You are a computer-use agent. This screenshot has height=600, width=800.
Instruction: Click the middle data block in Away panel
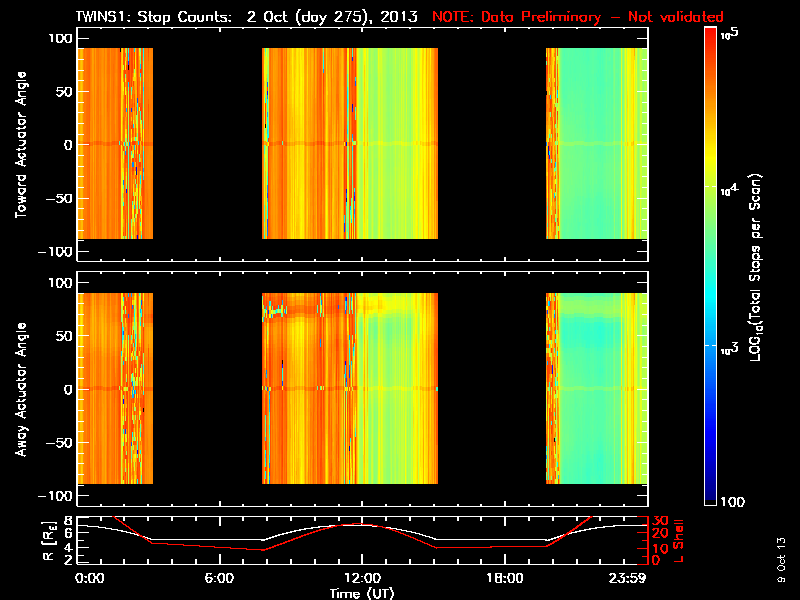tap(350, 388)
